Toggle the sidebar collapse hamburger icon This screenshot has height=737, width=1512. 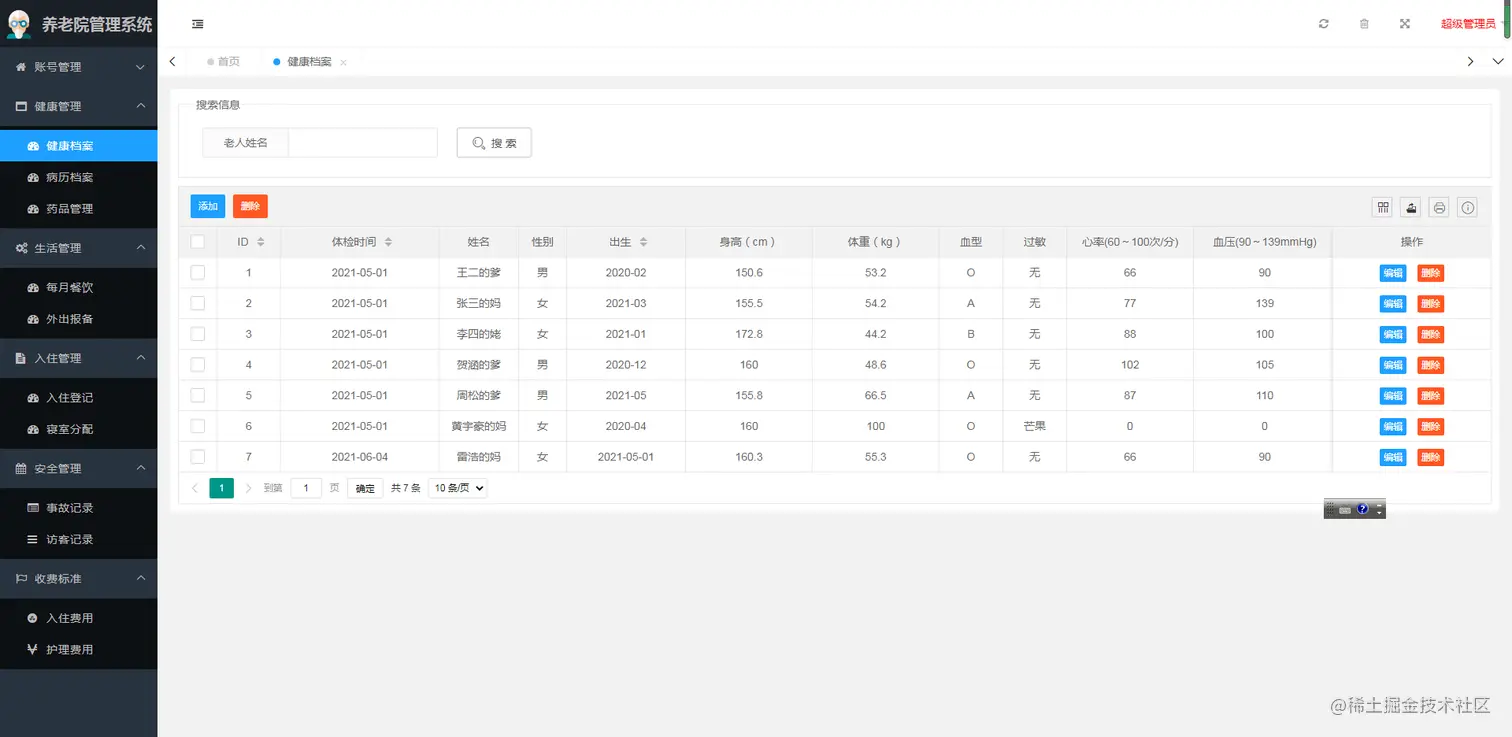coord(198,24)
